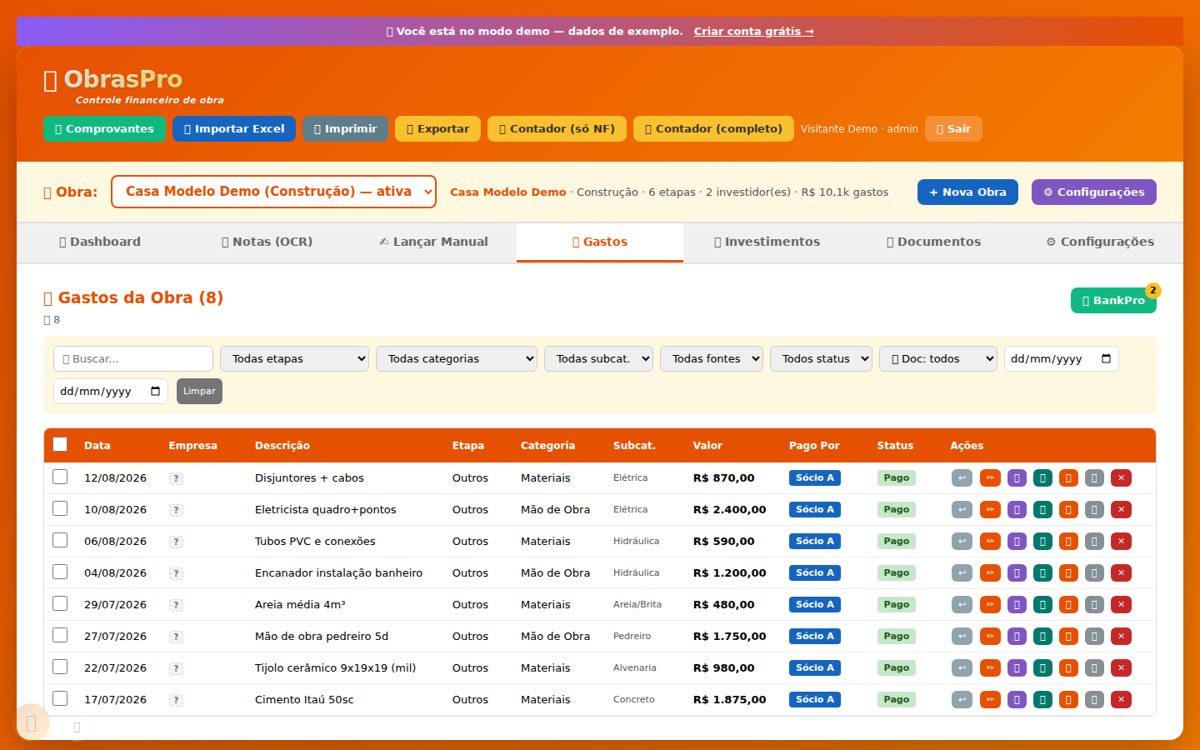
Task: Expand the Obra selector Casa Modelo Demo
Action: tap(274, 192)
